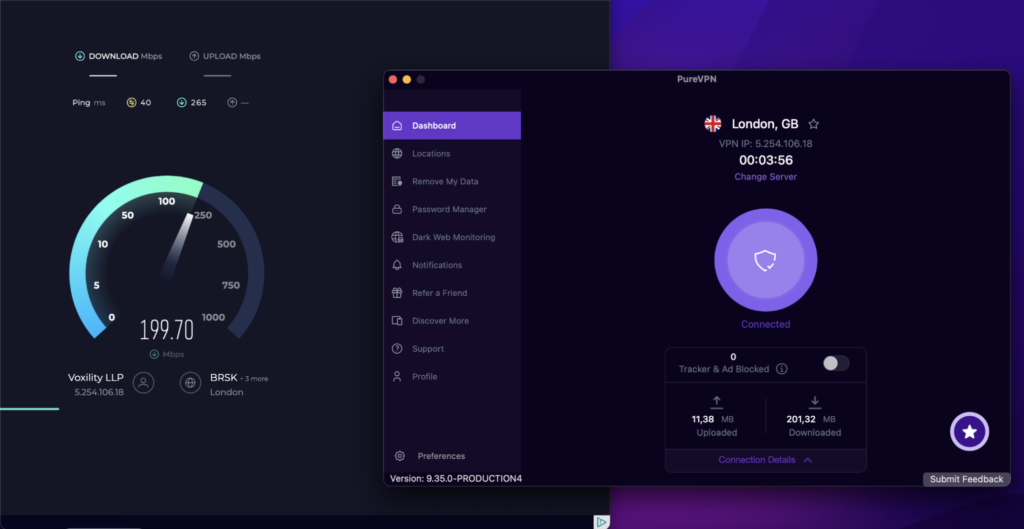Click the ad choices icon at bottom
Screen dimensions: 1024x529
[601, 522]
